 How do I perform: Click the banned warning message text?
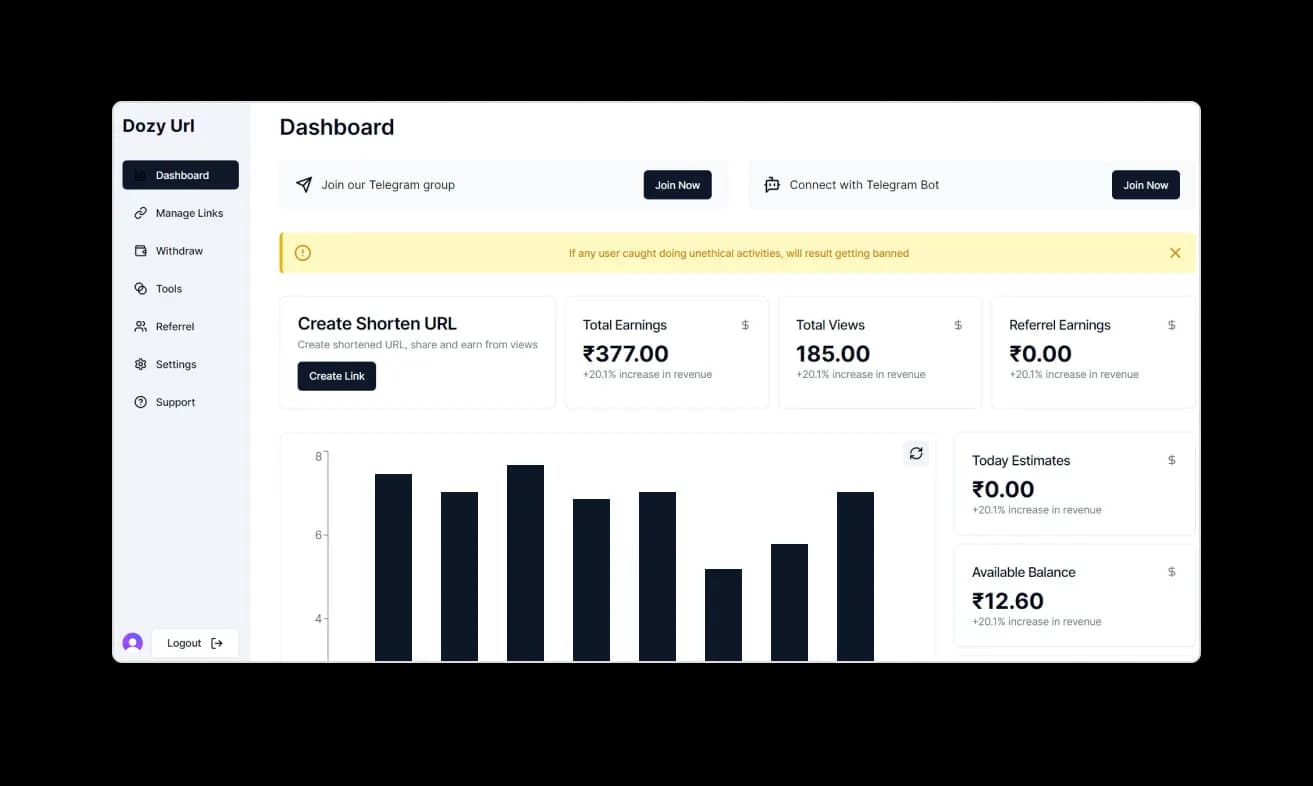[739, 253]
